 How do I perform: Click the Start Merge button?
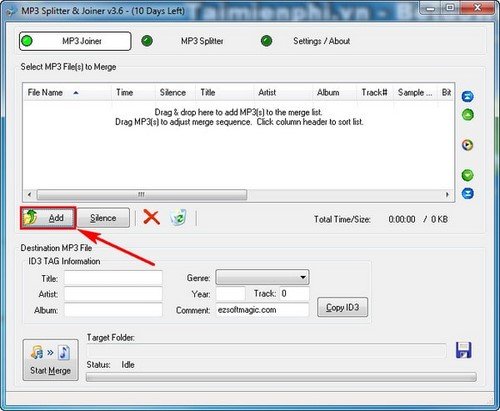50,360
